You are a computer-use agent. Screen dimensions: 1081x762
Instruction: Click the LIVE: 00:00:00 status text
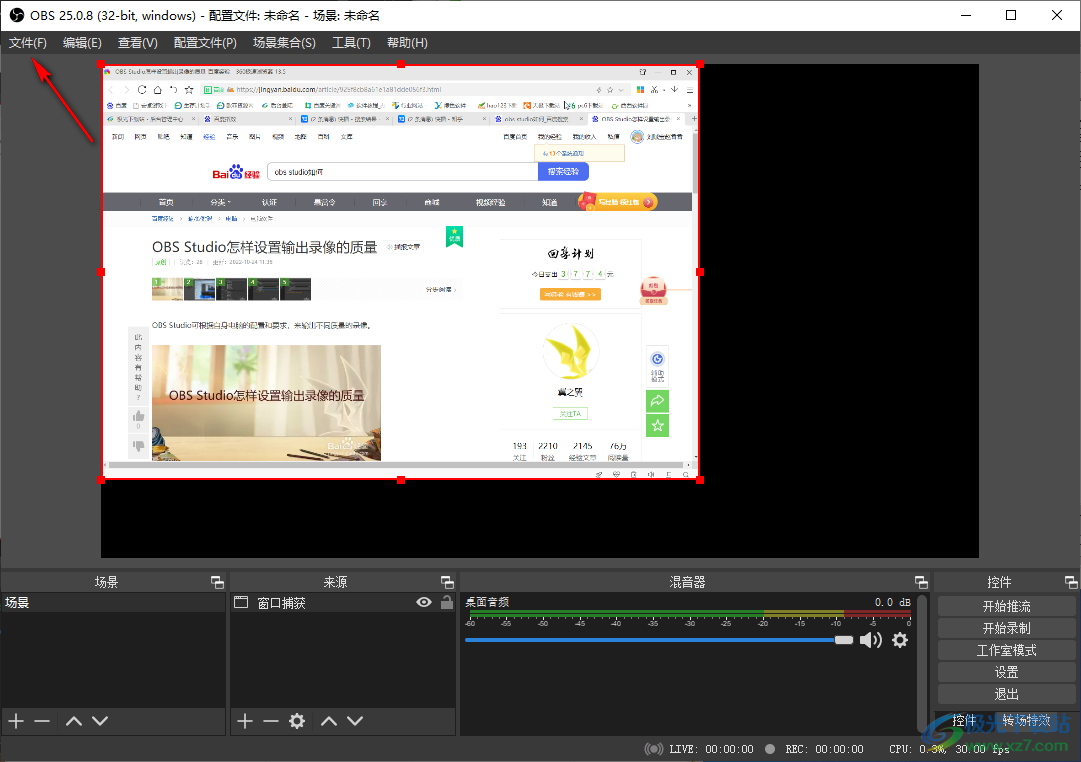click(x=710, y=749)
